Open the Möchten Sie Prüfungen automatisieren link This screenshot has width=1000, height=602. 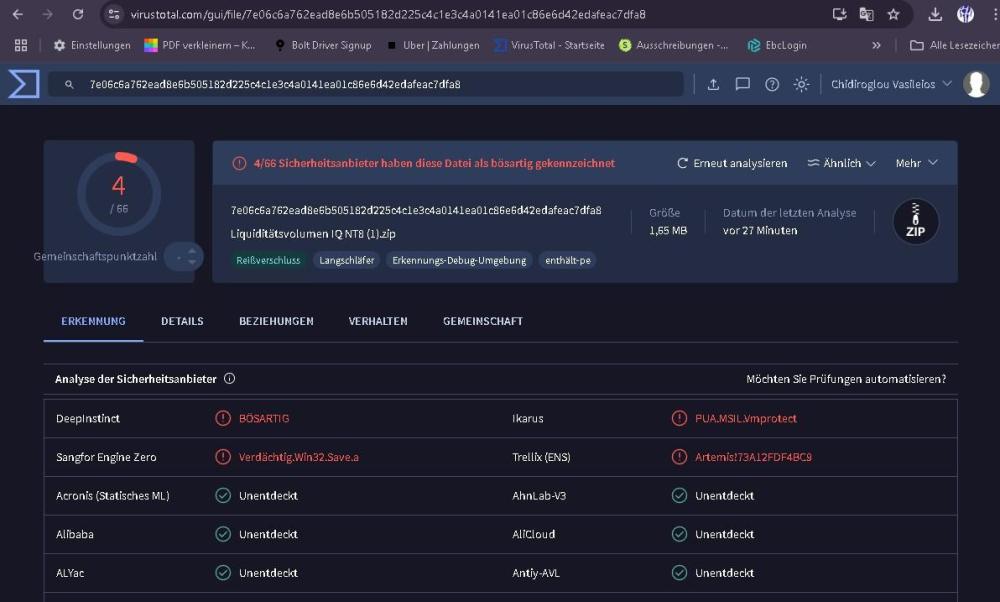[x=845, y=379]
